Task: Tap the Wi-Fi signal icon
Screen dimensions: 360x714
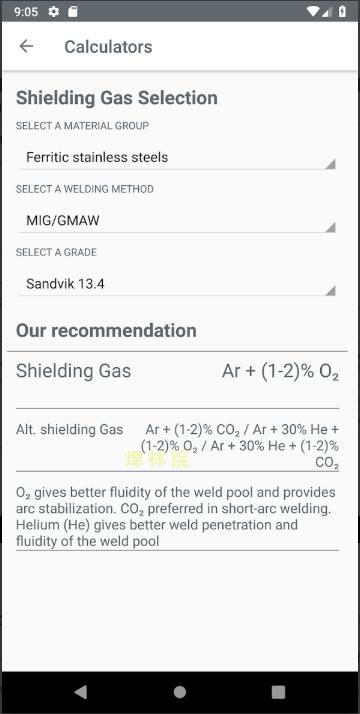Action: coord(313,11)
